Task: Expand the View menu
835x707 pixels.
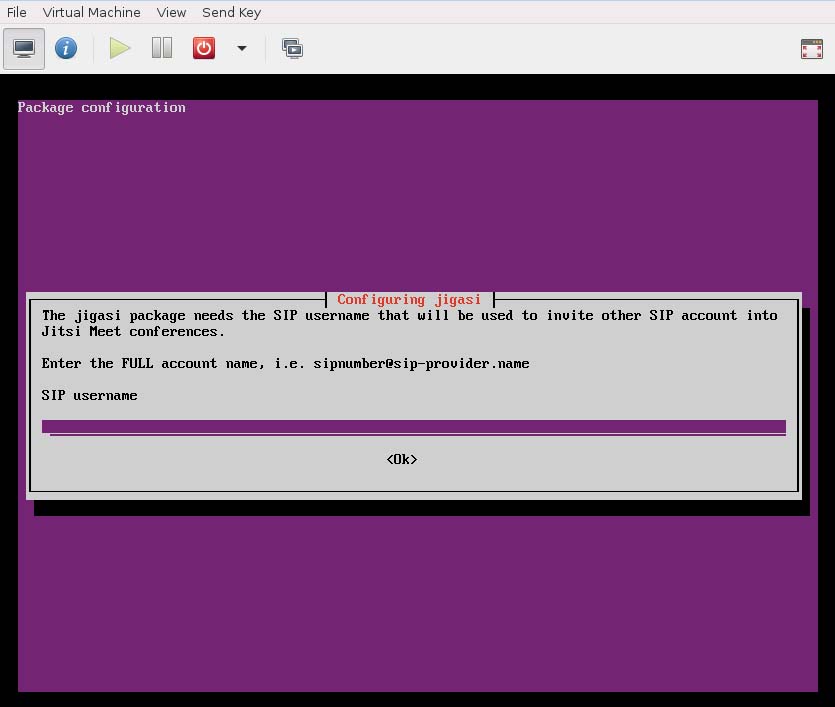Action: pos(171,12)
